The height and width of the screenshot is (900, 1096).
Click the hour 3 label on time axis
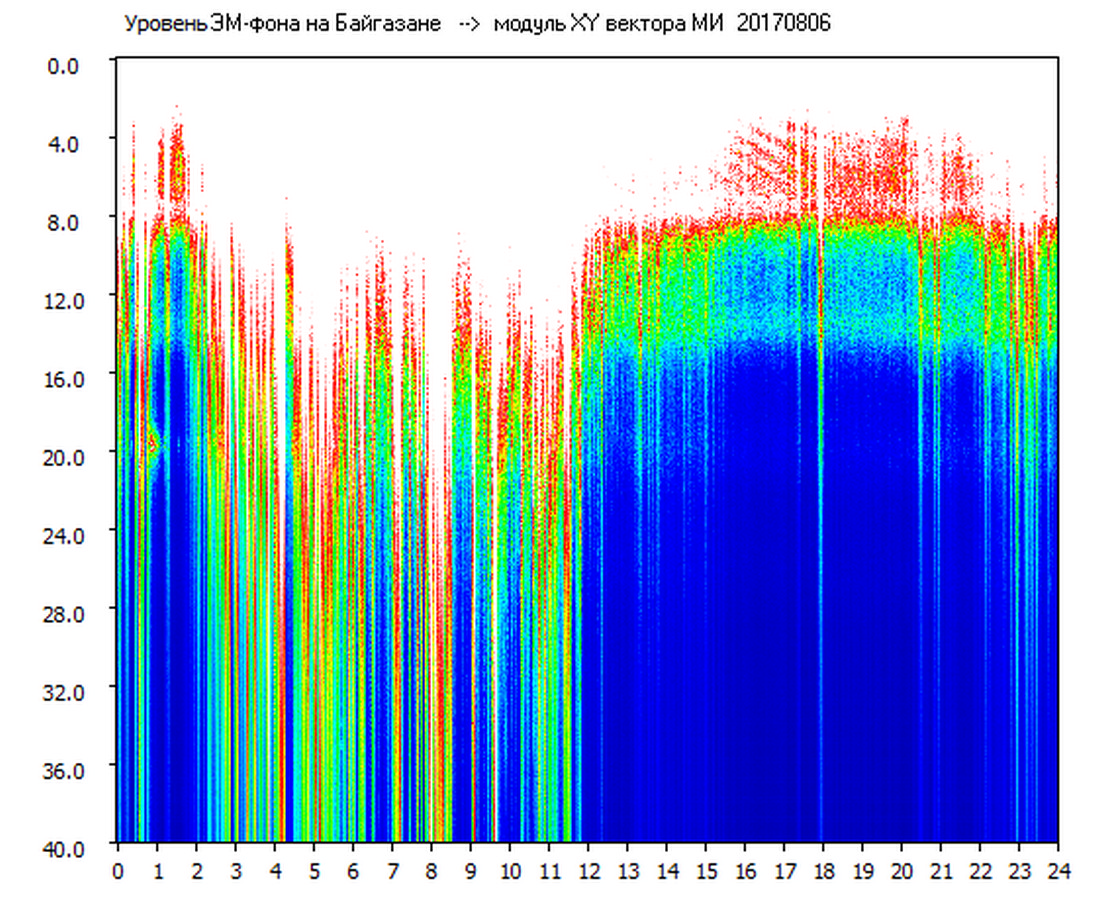coord(235,871)
